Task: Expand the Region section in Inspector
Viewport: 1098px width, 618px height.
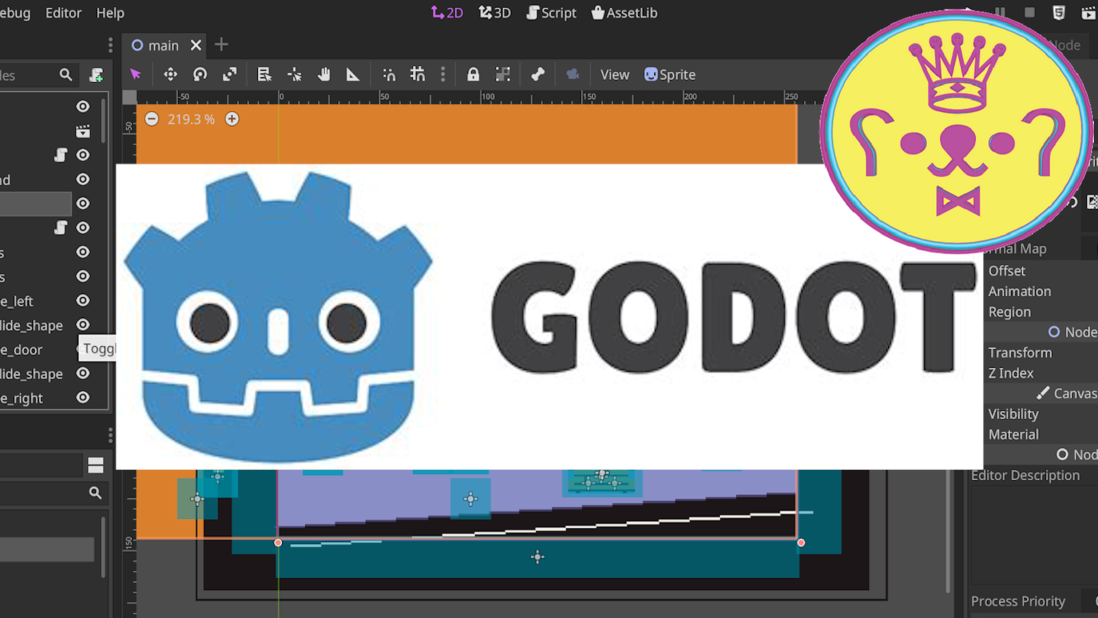Action: 1009,311
